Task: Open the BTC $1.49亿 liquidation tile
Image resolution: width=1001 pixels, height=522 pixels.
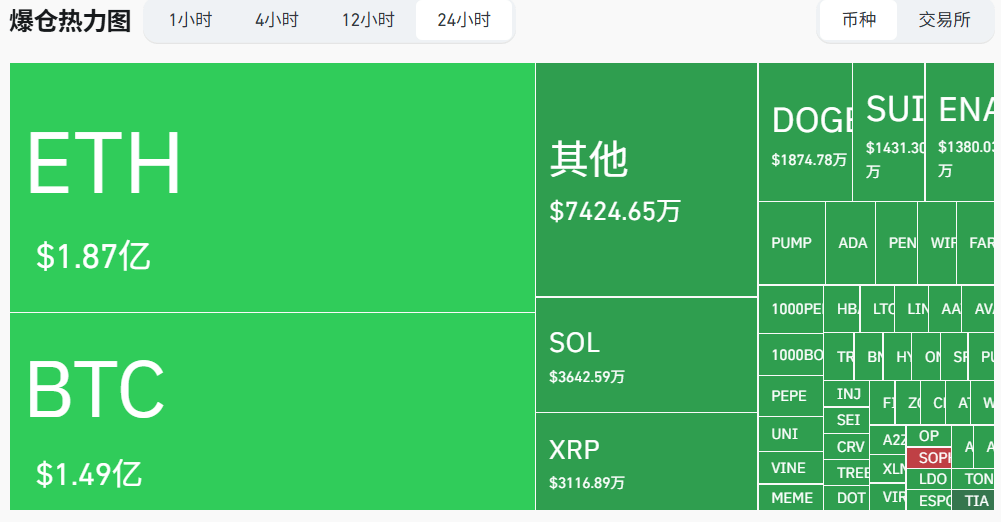Action: point(273,412)
